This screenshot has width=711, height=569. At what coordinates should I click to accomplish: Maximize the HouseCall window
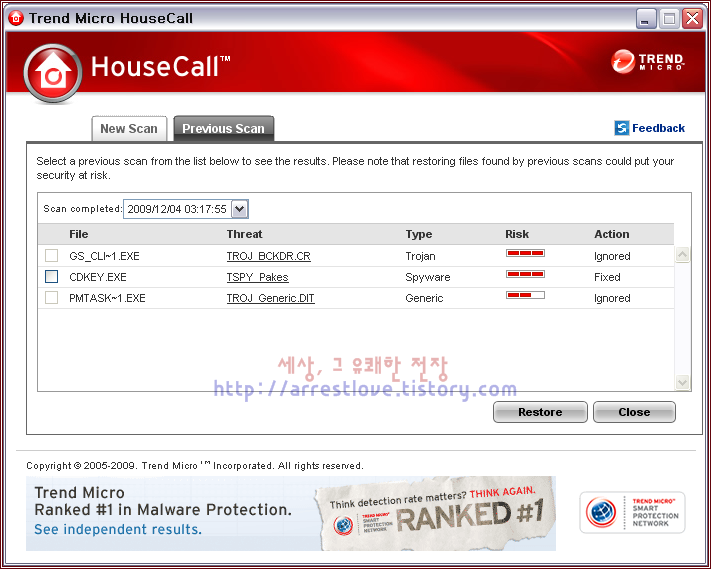(x=669, y=19)
